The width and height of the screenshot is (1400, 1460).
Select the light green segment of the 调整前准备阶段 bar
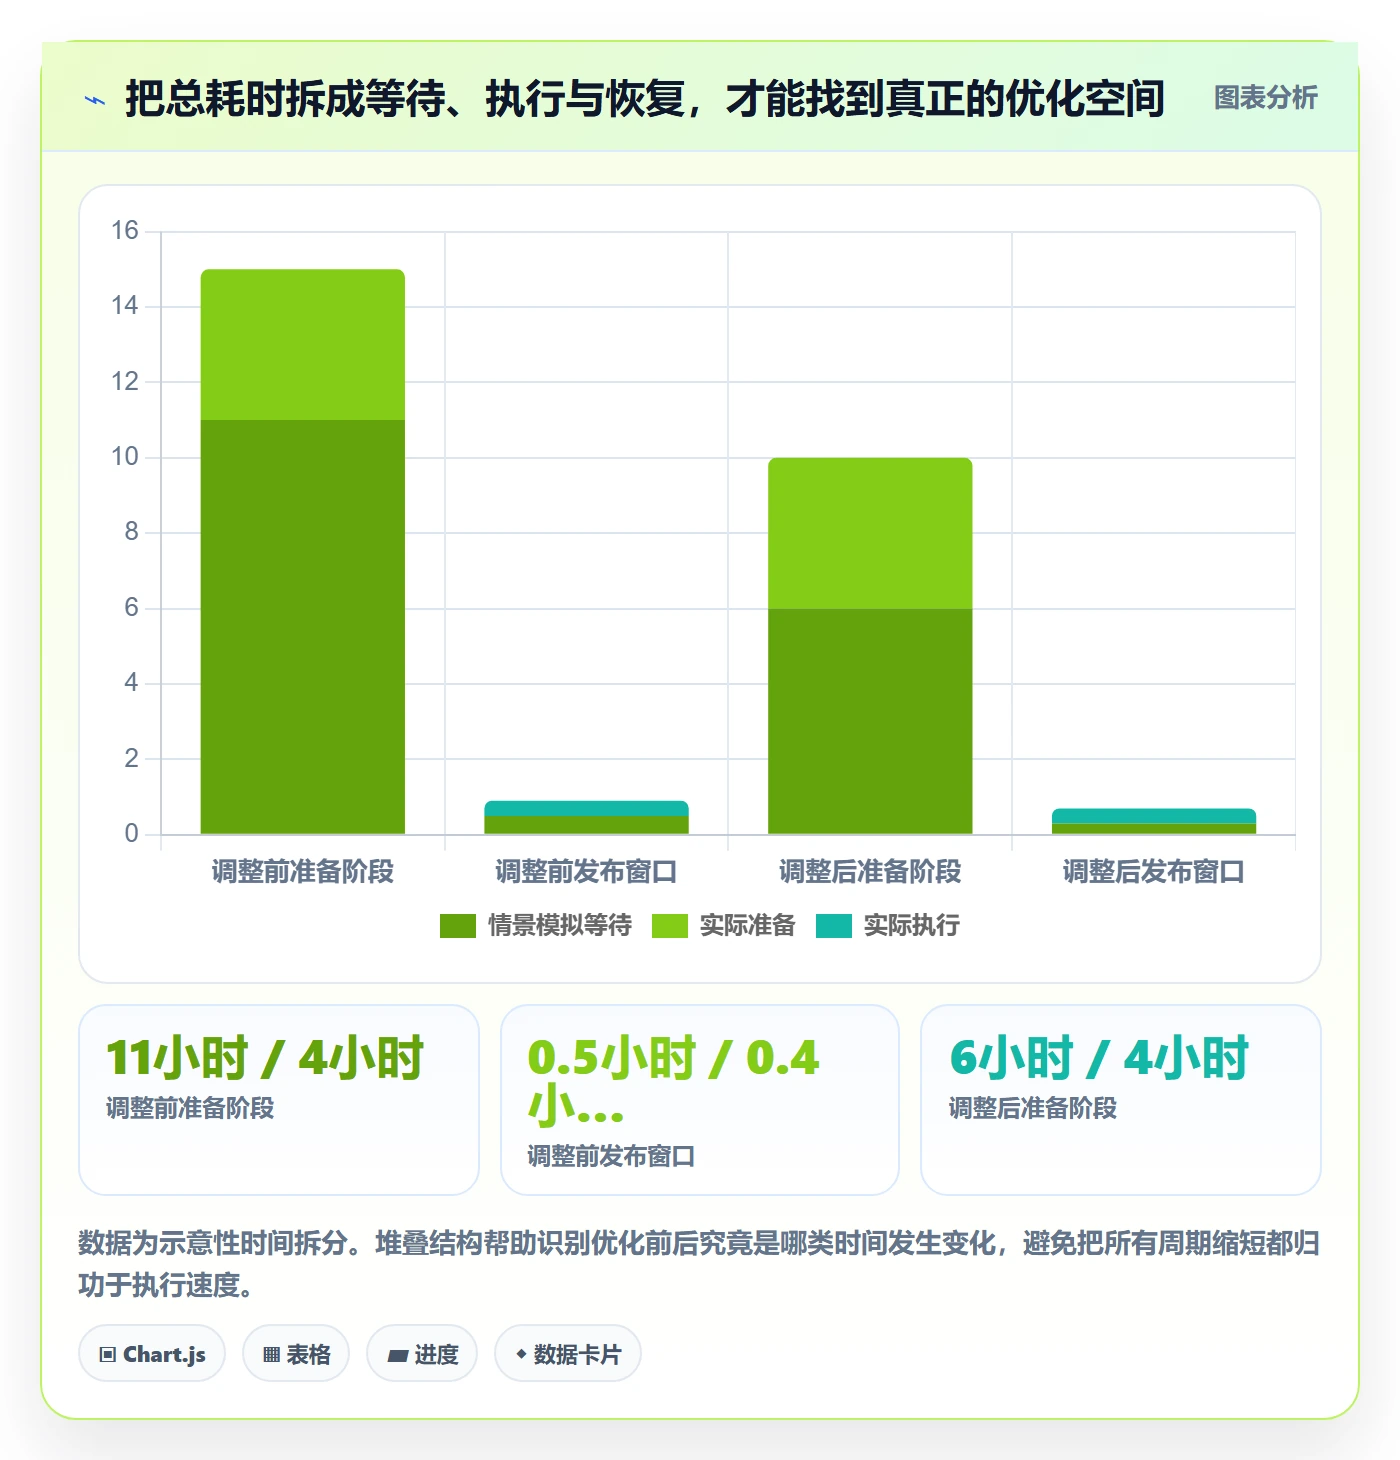pyautogui.click(x=303, y=345)
